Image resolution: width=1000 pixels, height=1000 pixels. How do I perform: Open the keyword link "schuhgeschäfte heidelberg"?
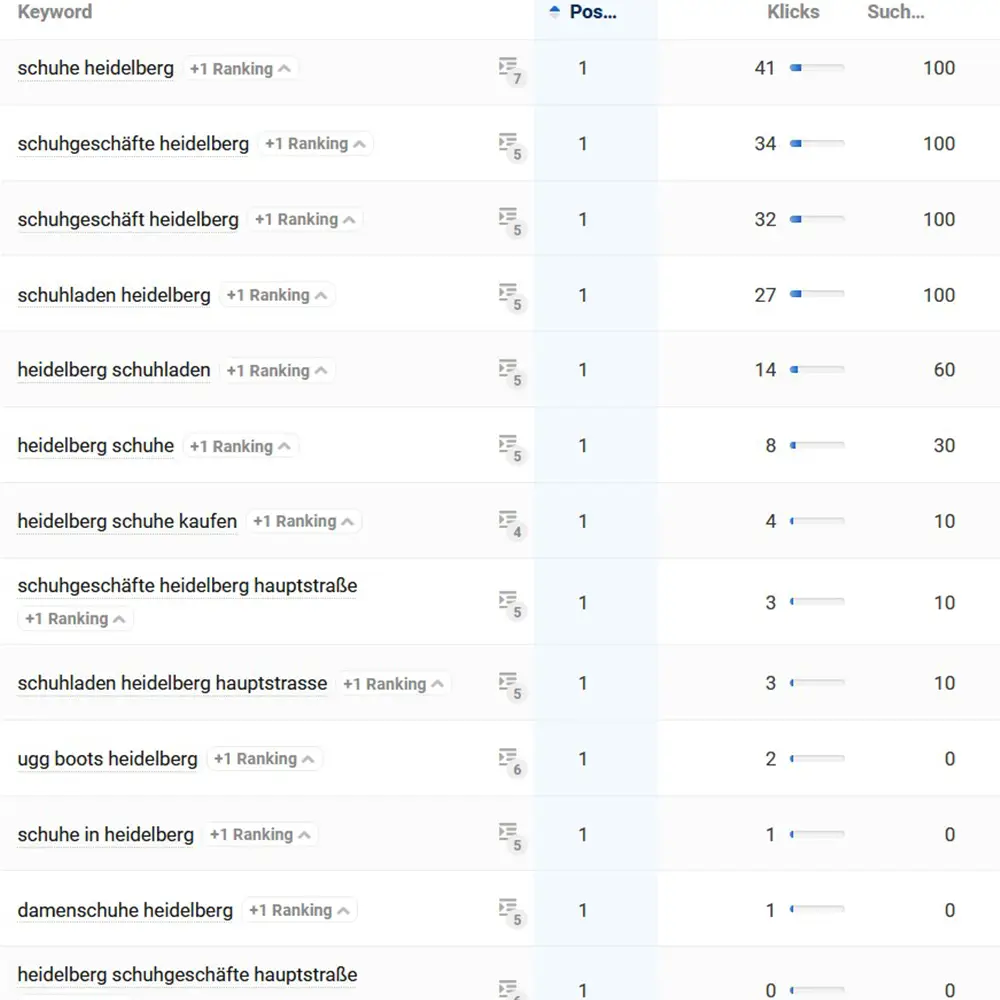(x=132, y=143)
